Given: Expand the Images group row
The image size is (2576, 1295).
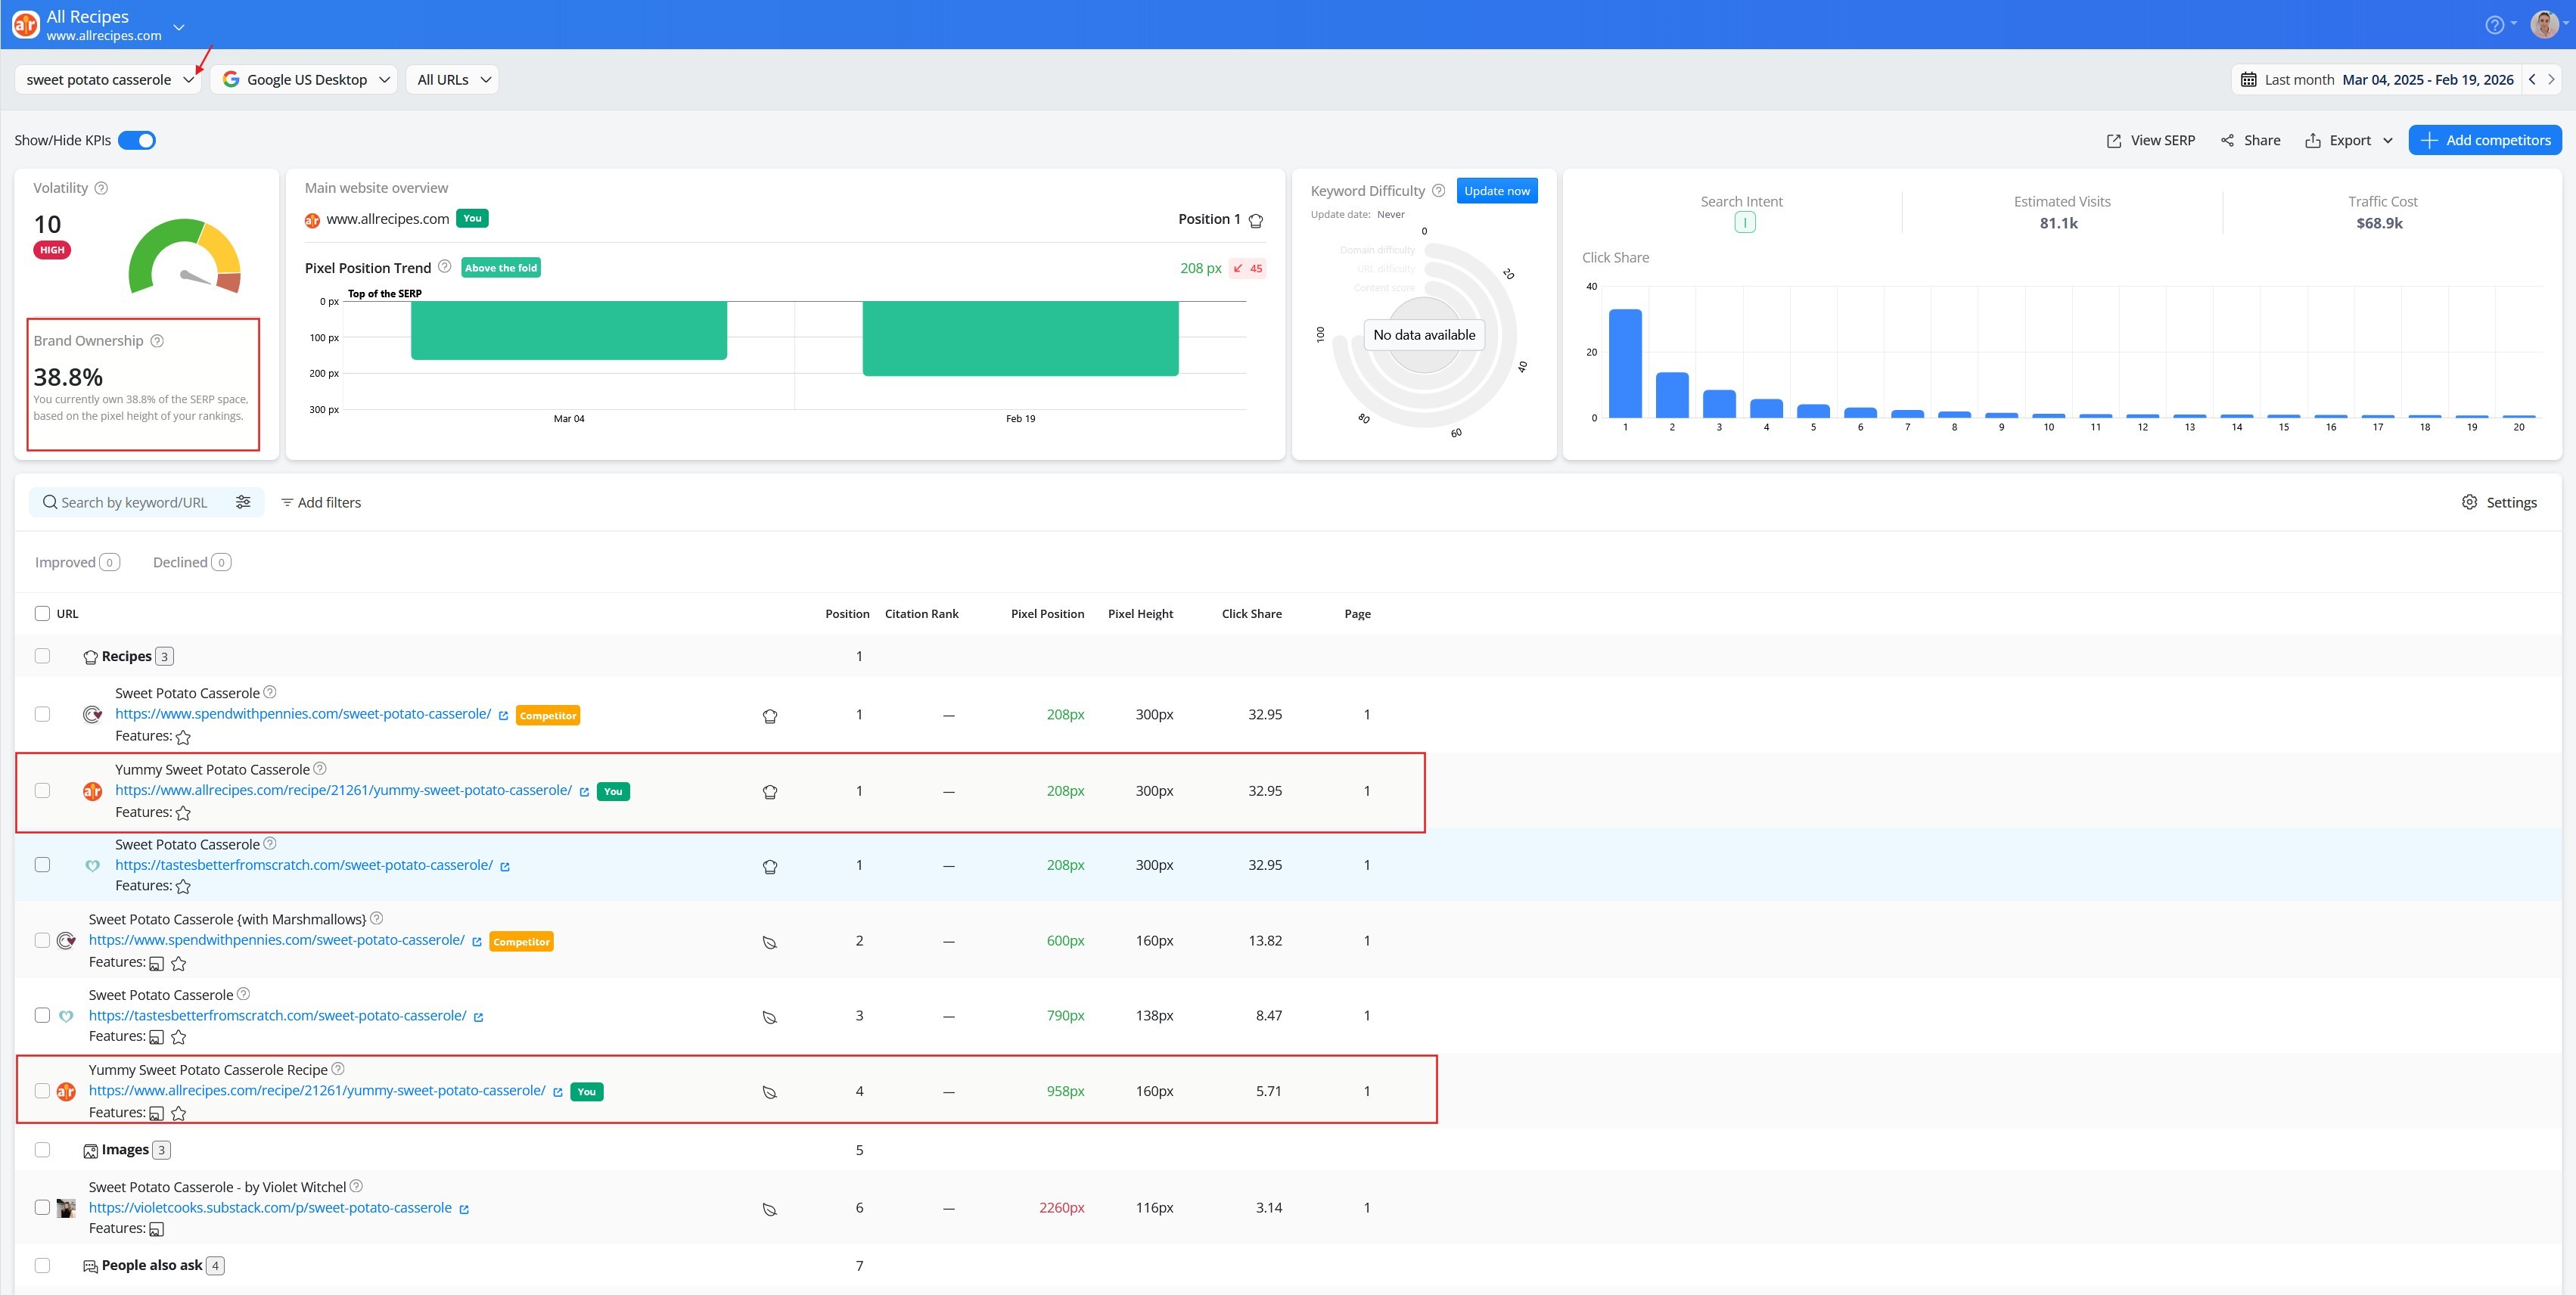Looking at the screenshot, I should (126, 1150).
